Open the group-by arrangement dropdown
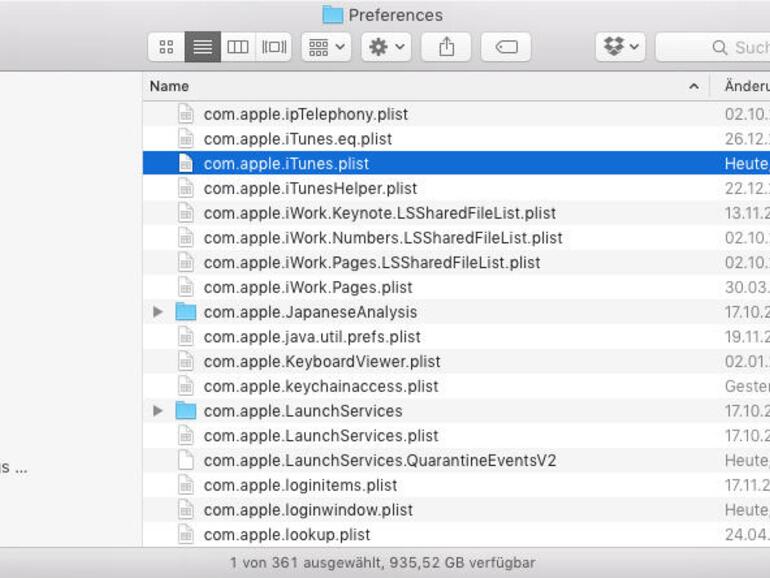Viewport: 770px width, 578px height. coord(327,47)
